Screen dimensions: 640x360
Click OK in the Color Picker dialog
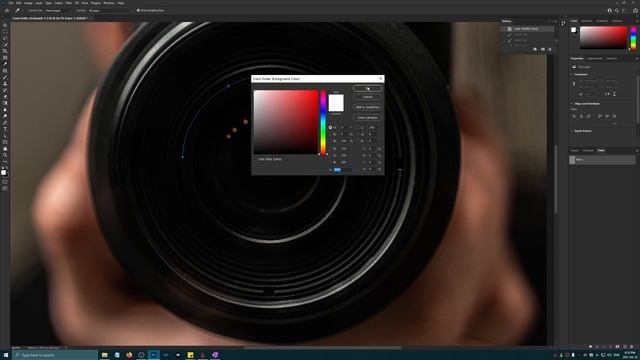pyautogui.click(x=367, y=88)
